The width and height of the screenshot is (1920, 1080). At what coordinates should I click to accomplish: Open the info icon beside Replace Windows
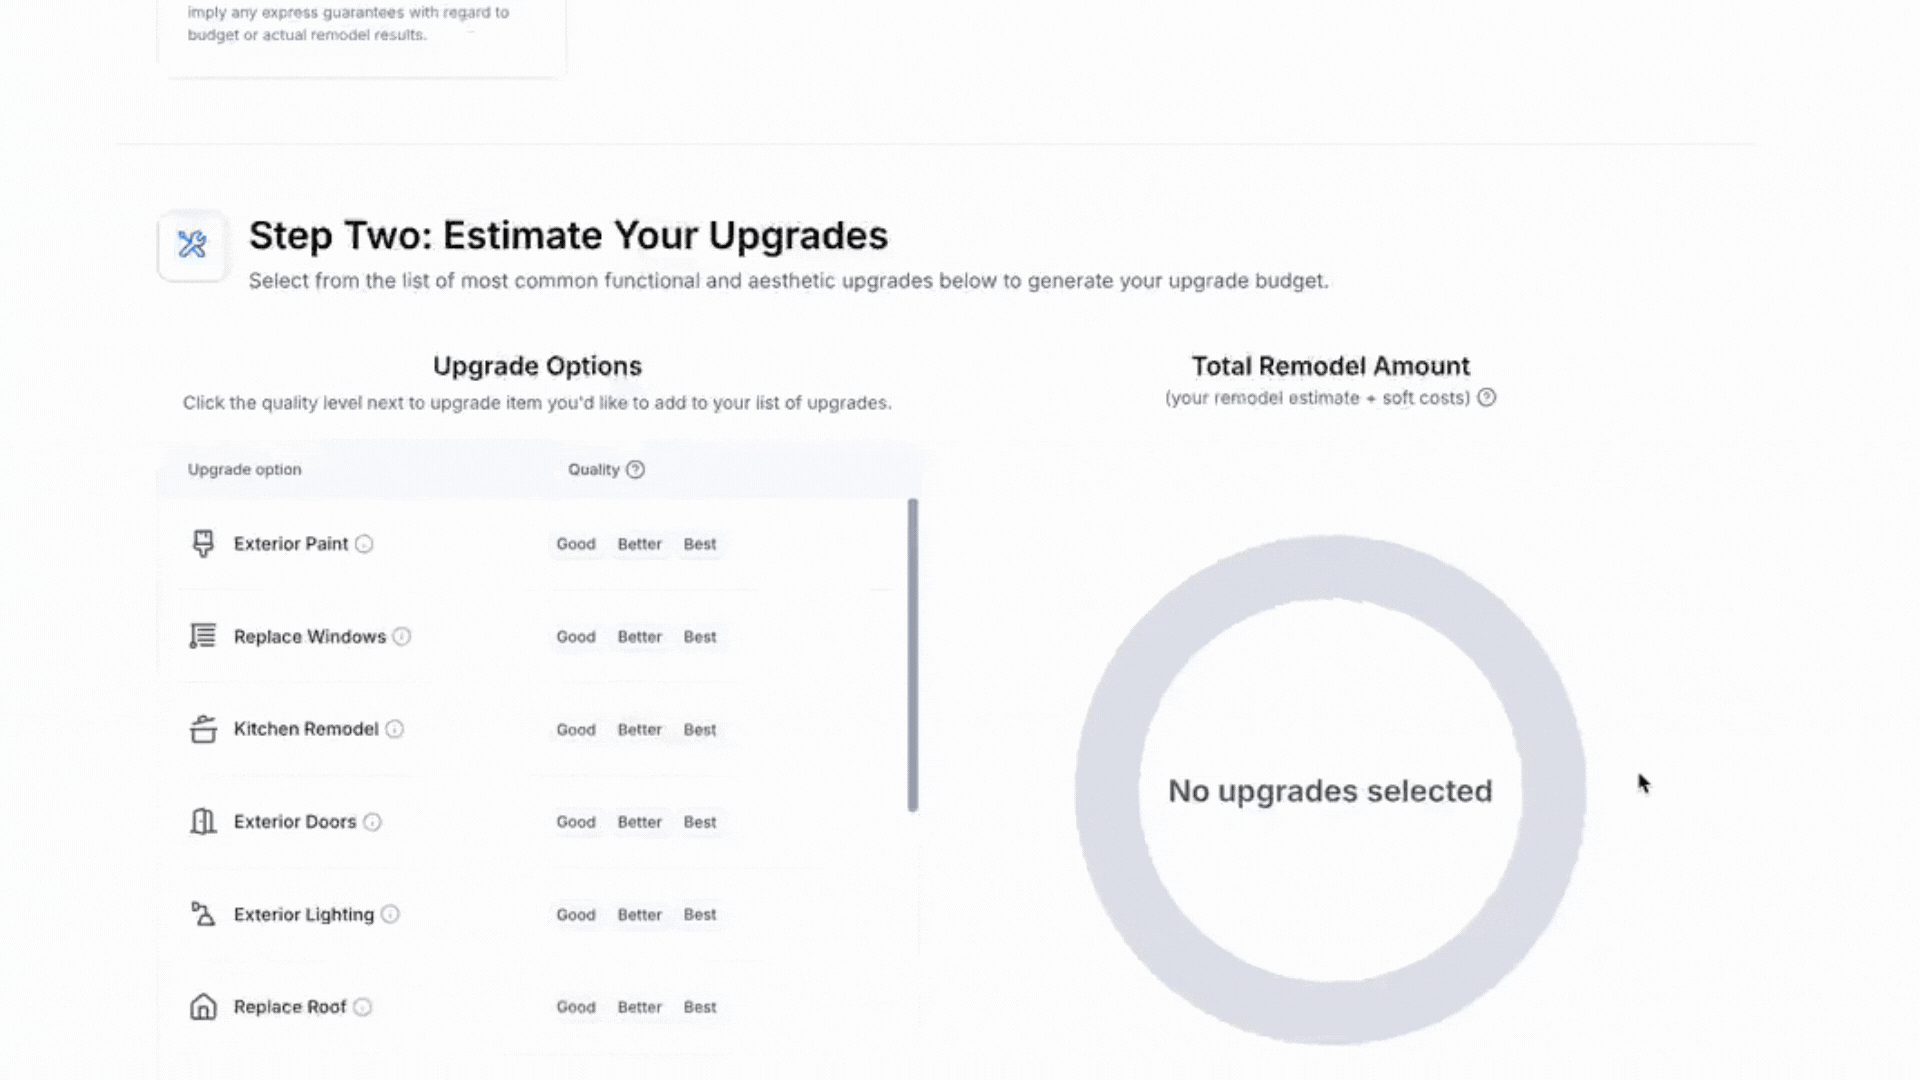402,636
